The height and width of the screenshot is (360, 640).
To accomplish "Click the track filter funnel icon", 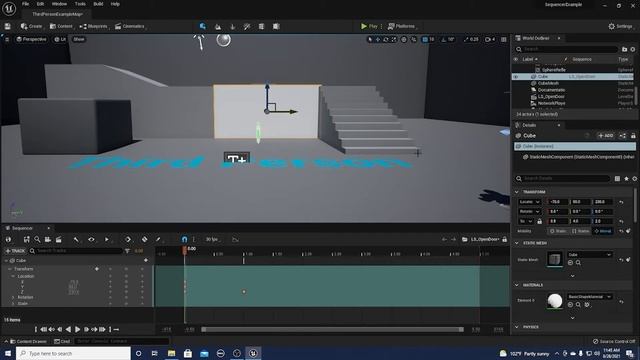I will coord(127,251).
